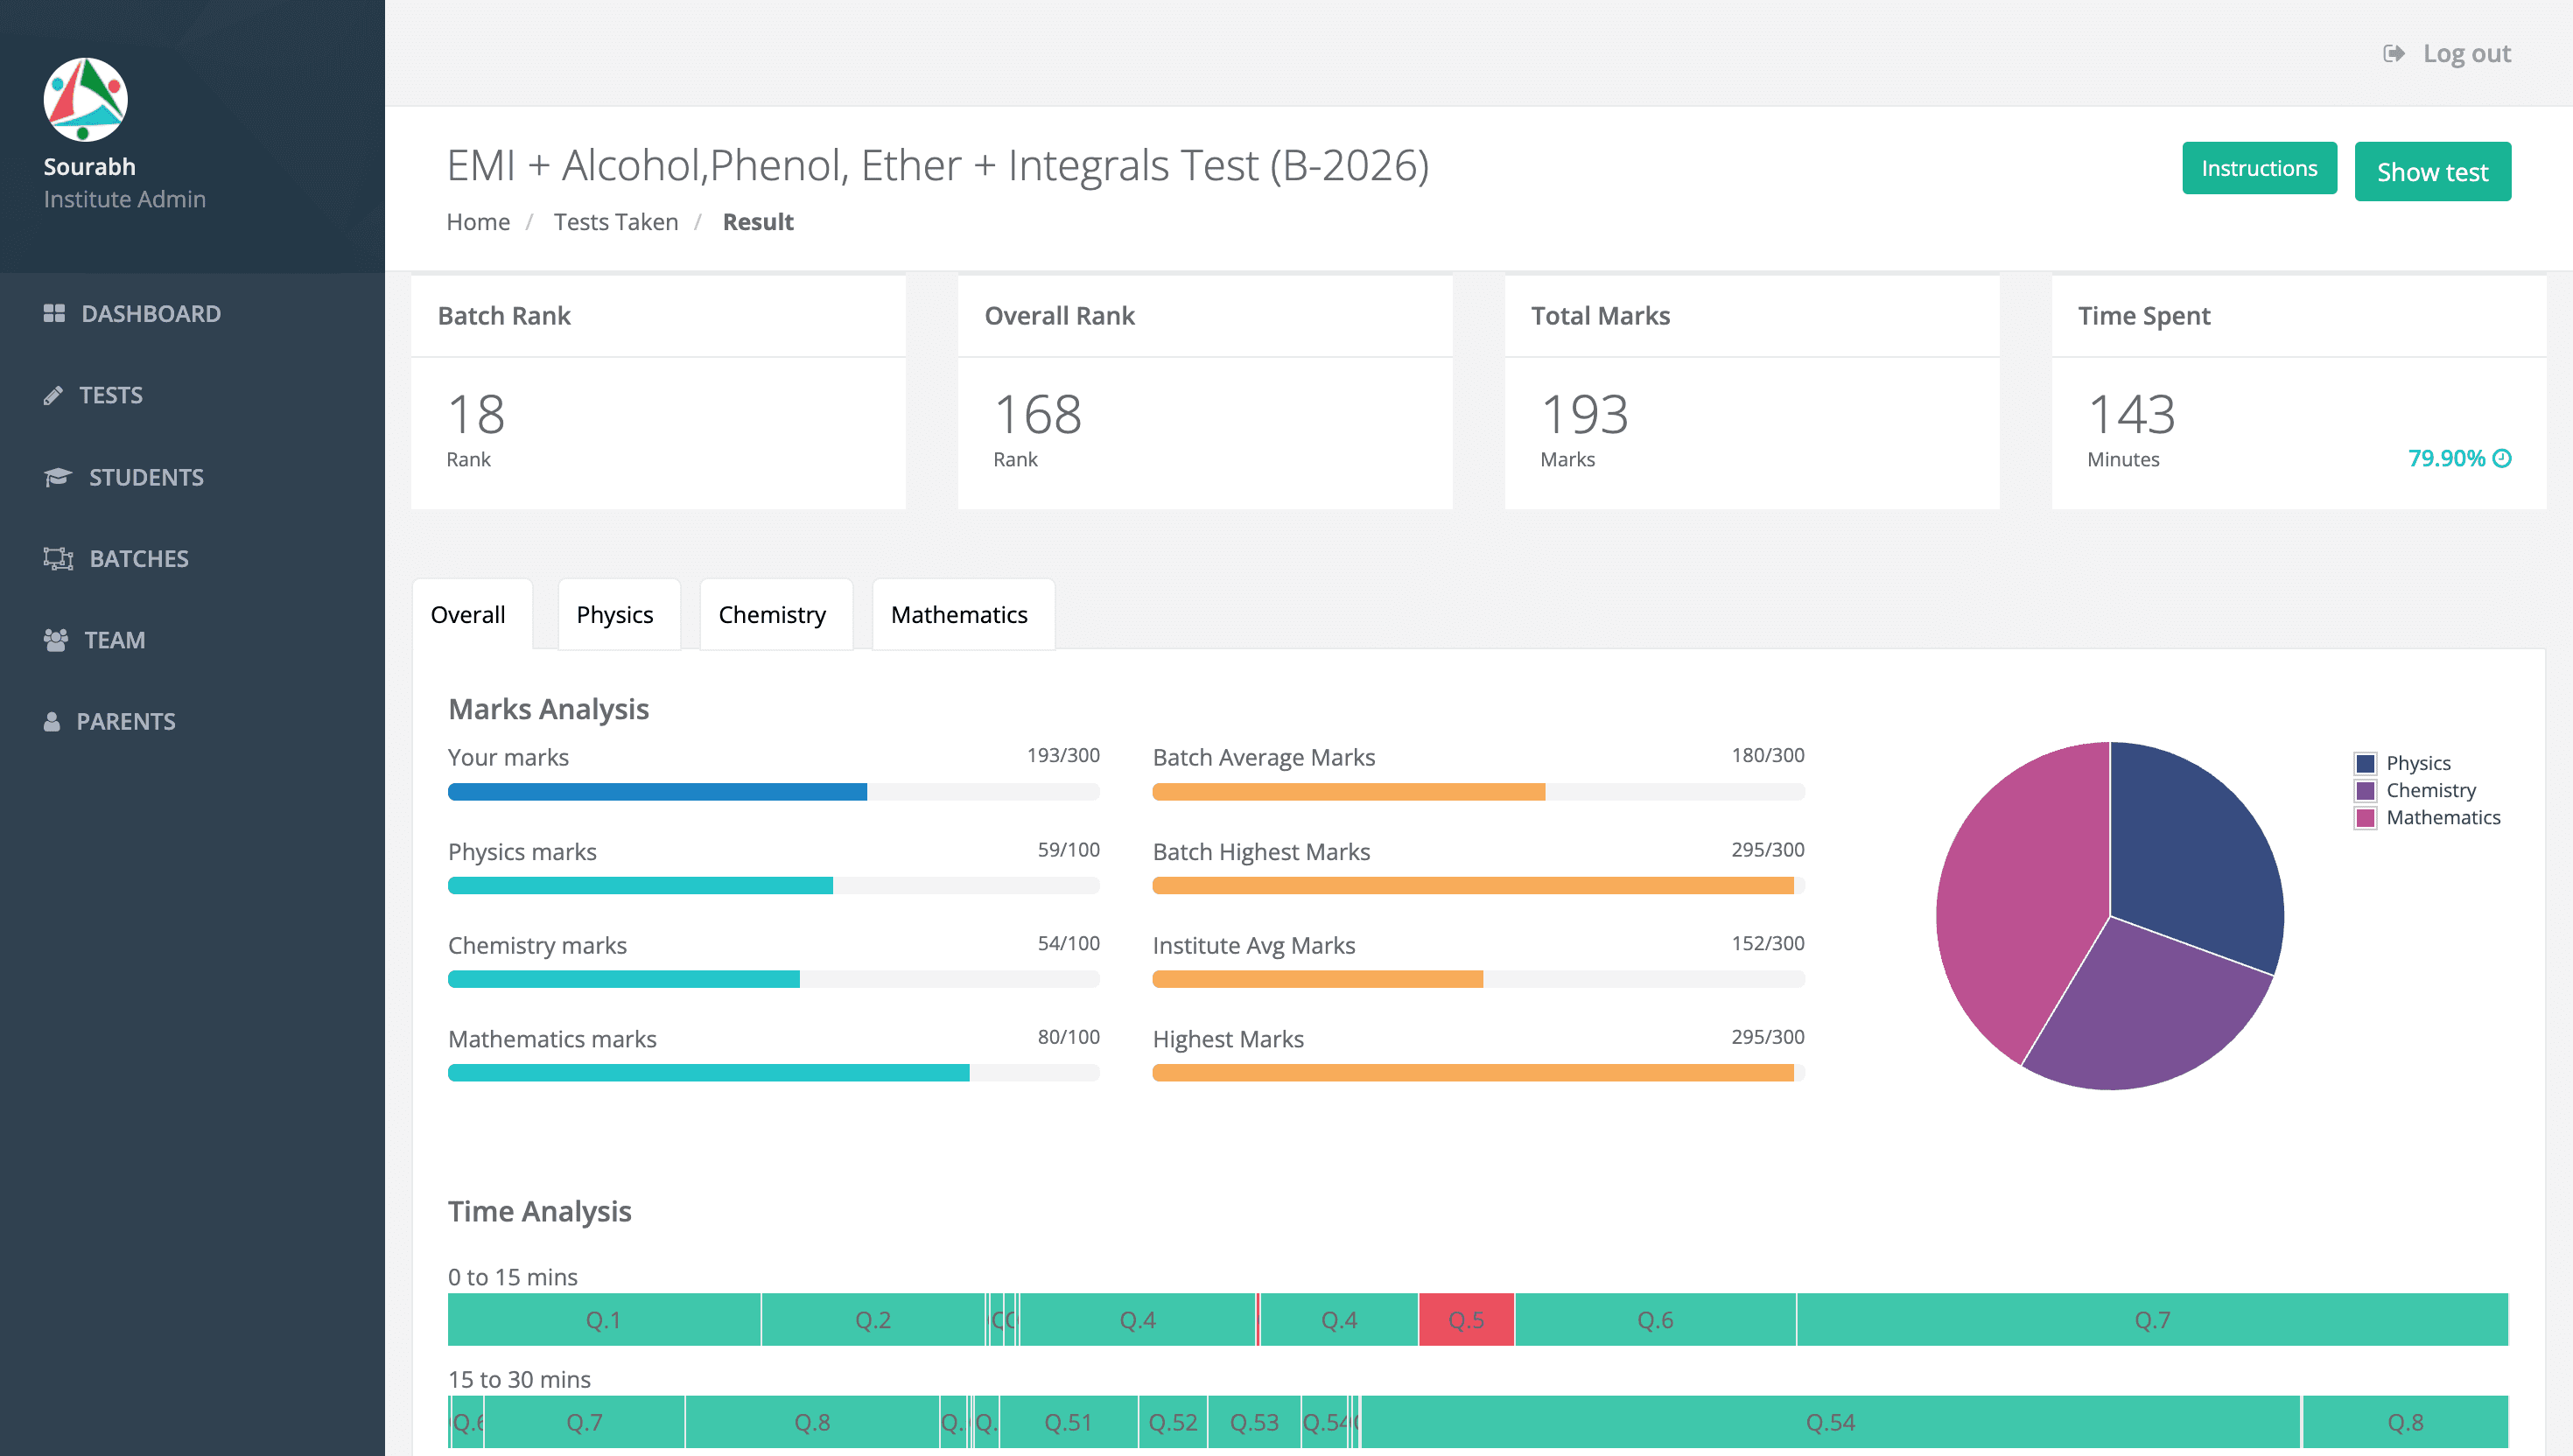This screenshot has width=2573, height=1456.
Task: Open the Chemistry tab
Action: click(771, 614)
